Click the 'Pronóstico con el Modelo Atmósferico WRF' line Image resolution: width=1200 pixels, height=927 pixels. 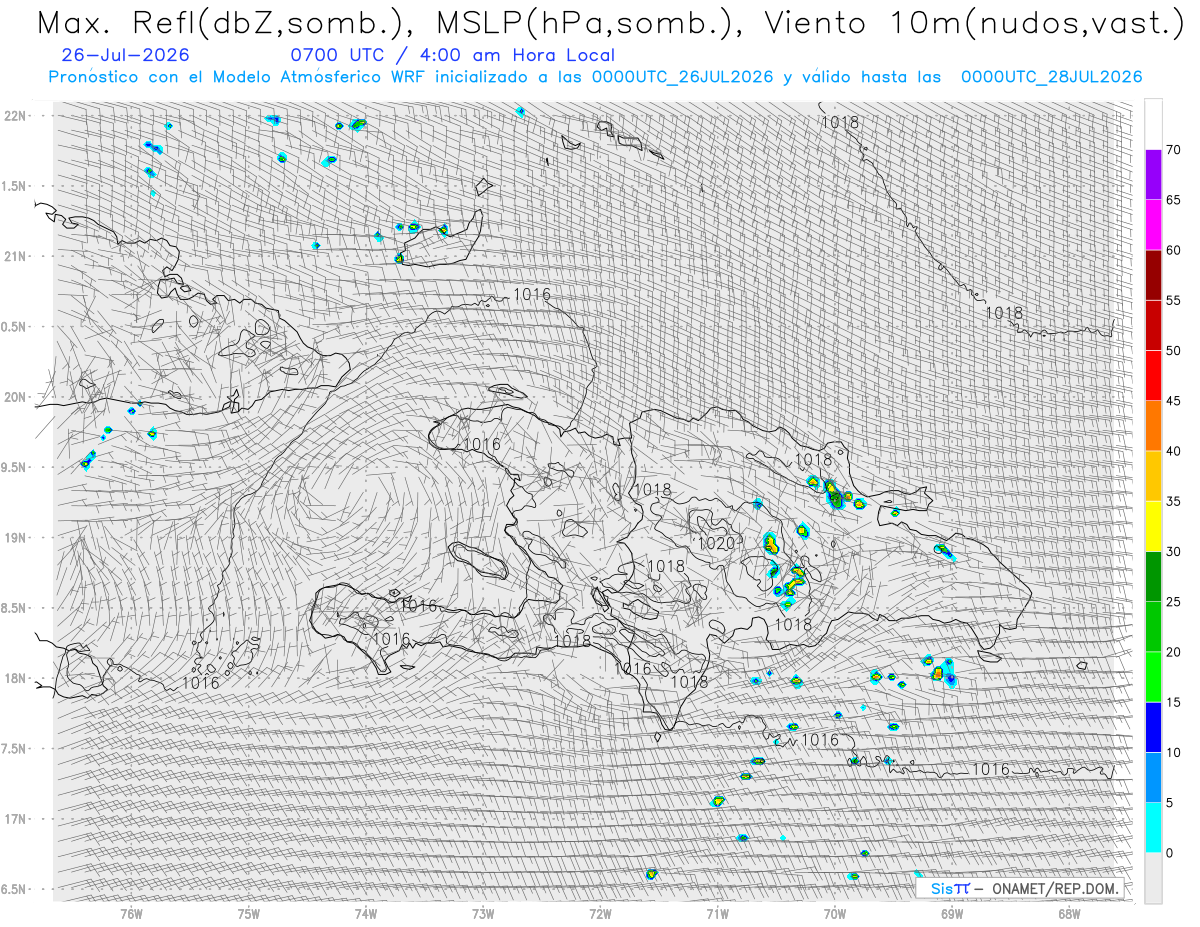[x=595, y=77]
